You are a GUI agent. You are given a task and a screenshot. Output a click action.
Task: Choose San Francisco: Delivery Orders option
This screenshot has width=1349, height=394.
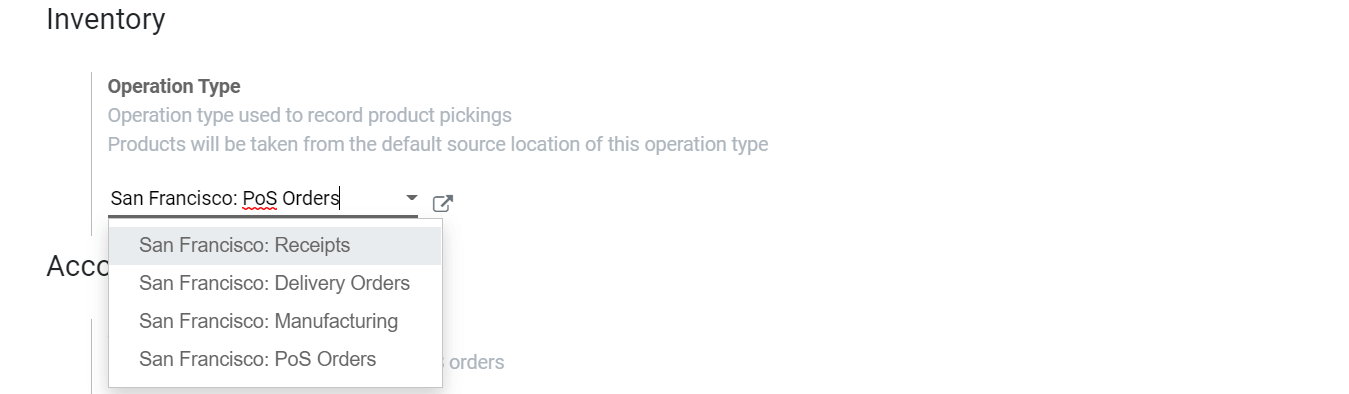tap(275, 283)
